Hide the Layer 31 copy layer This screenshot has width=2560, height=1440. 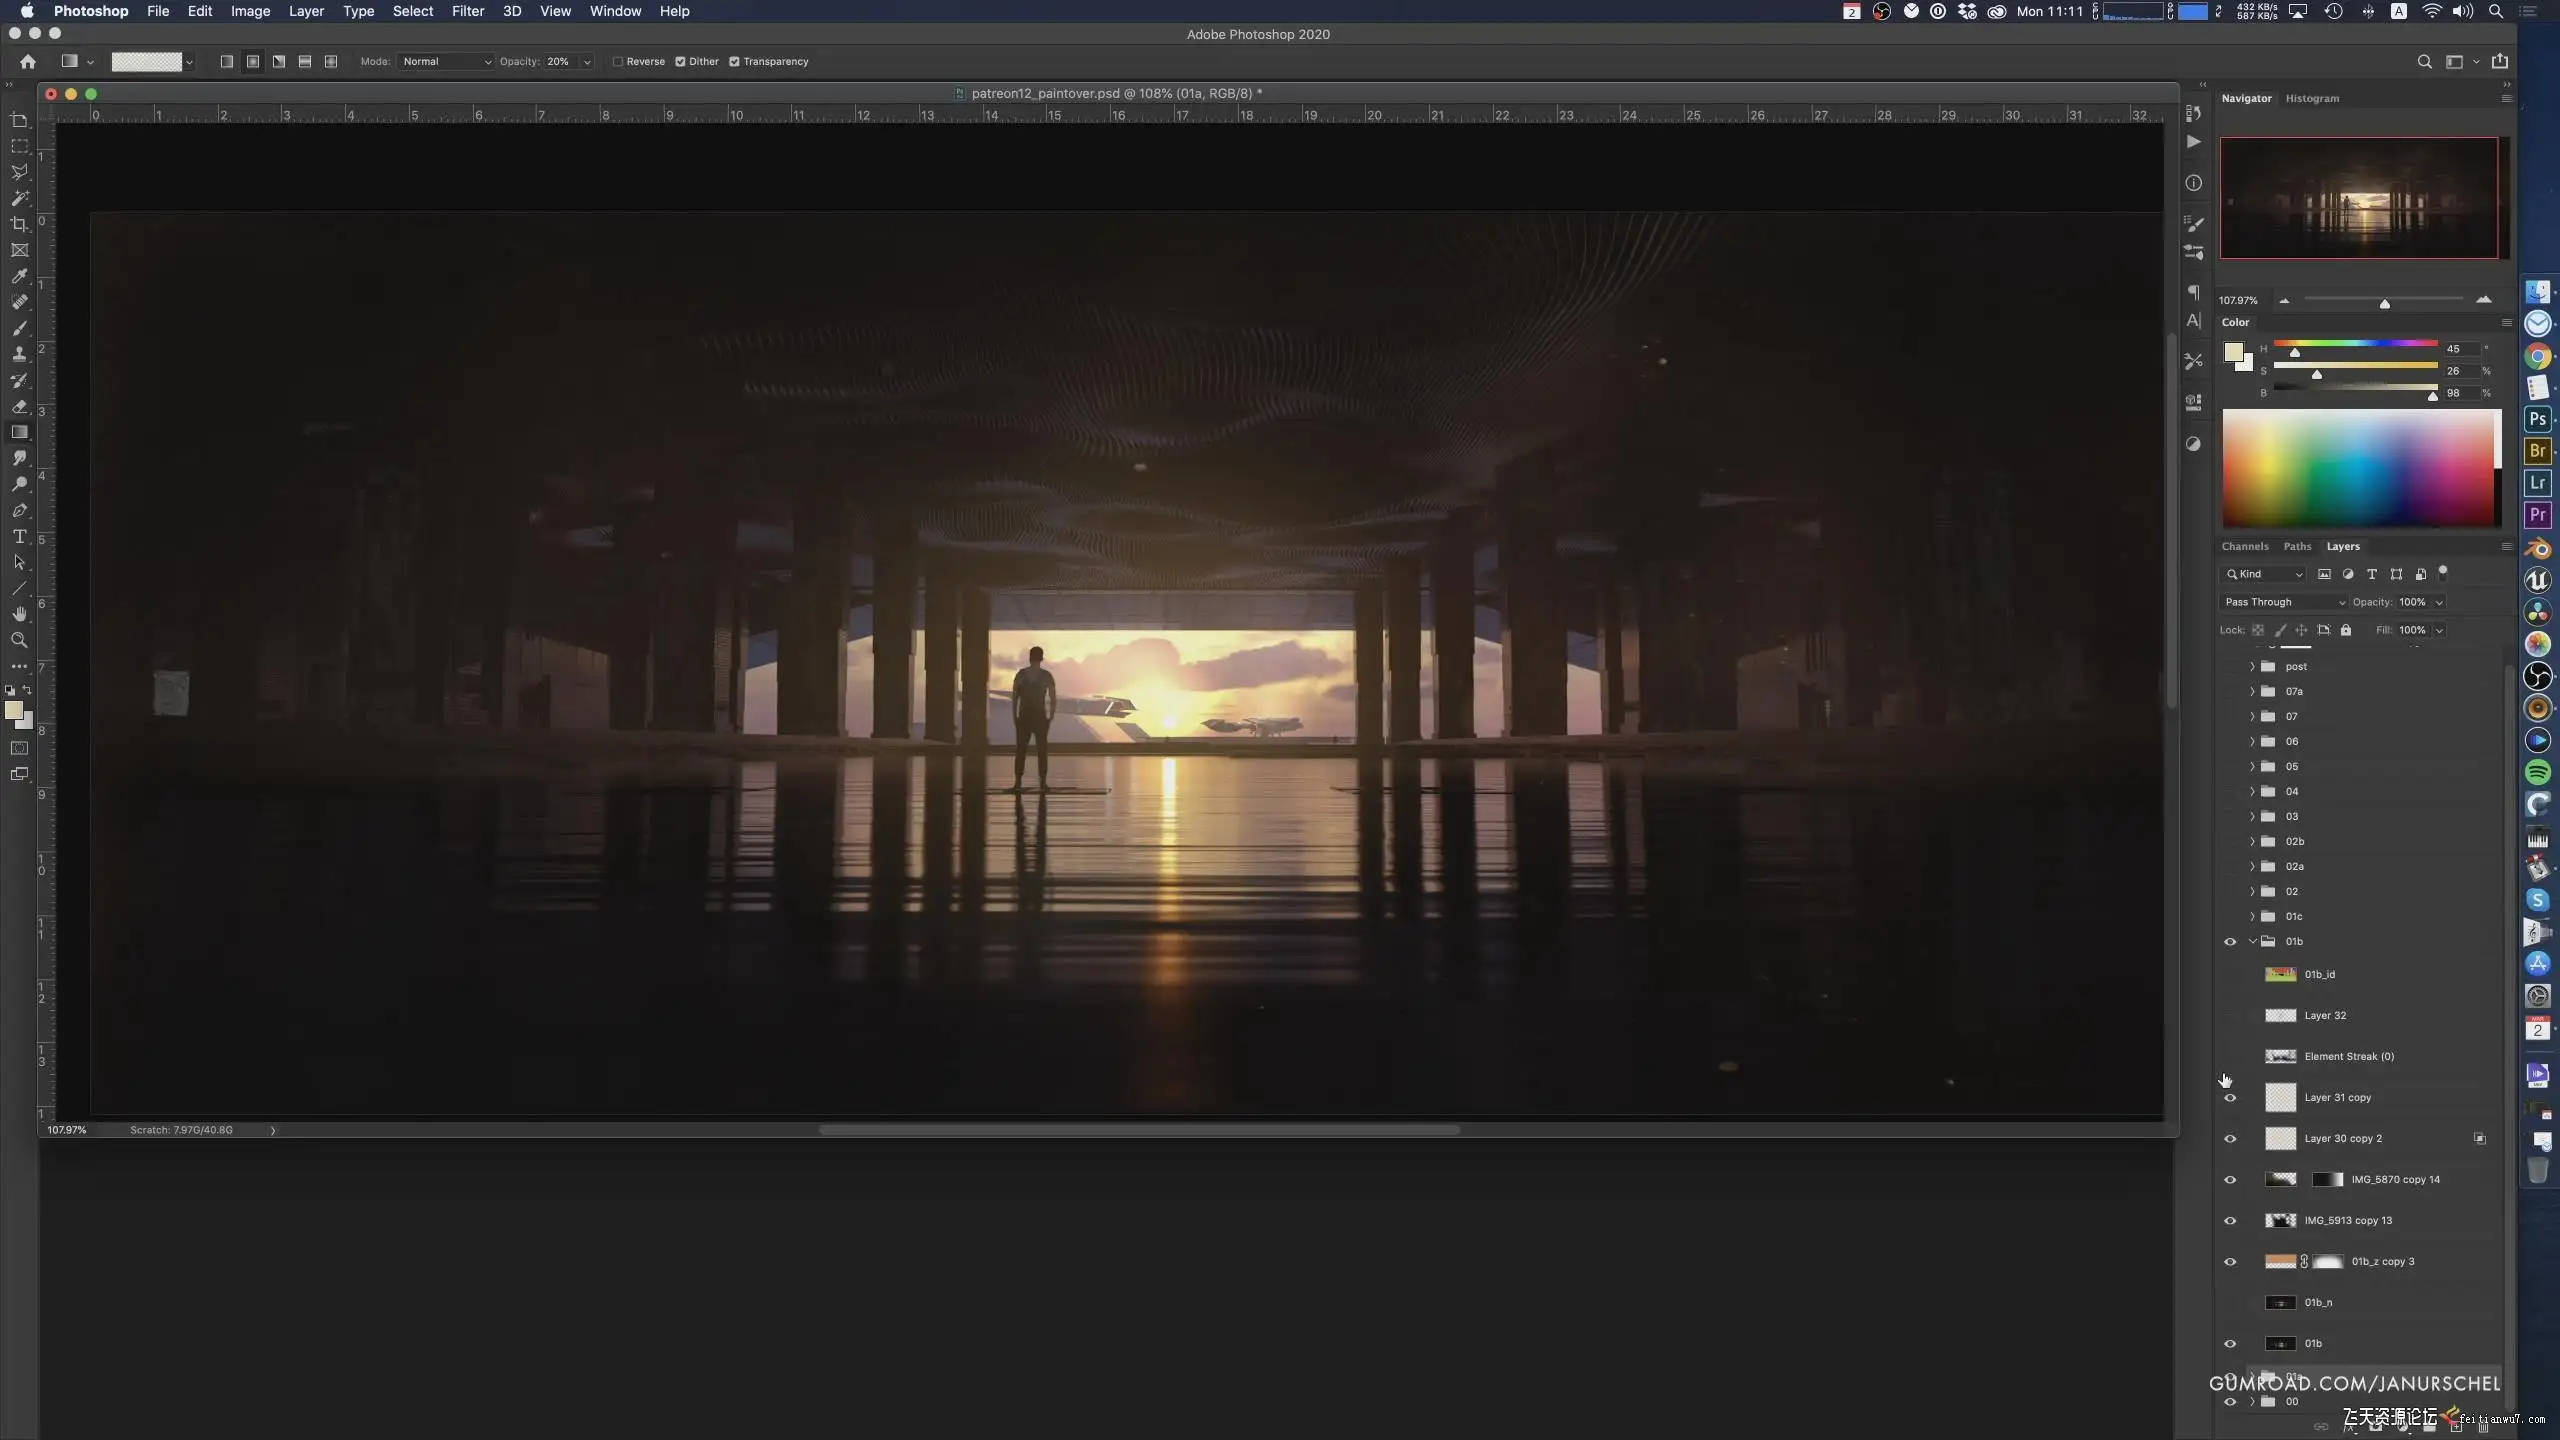(2230, 1097)
